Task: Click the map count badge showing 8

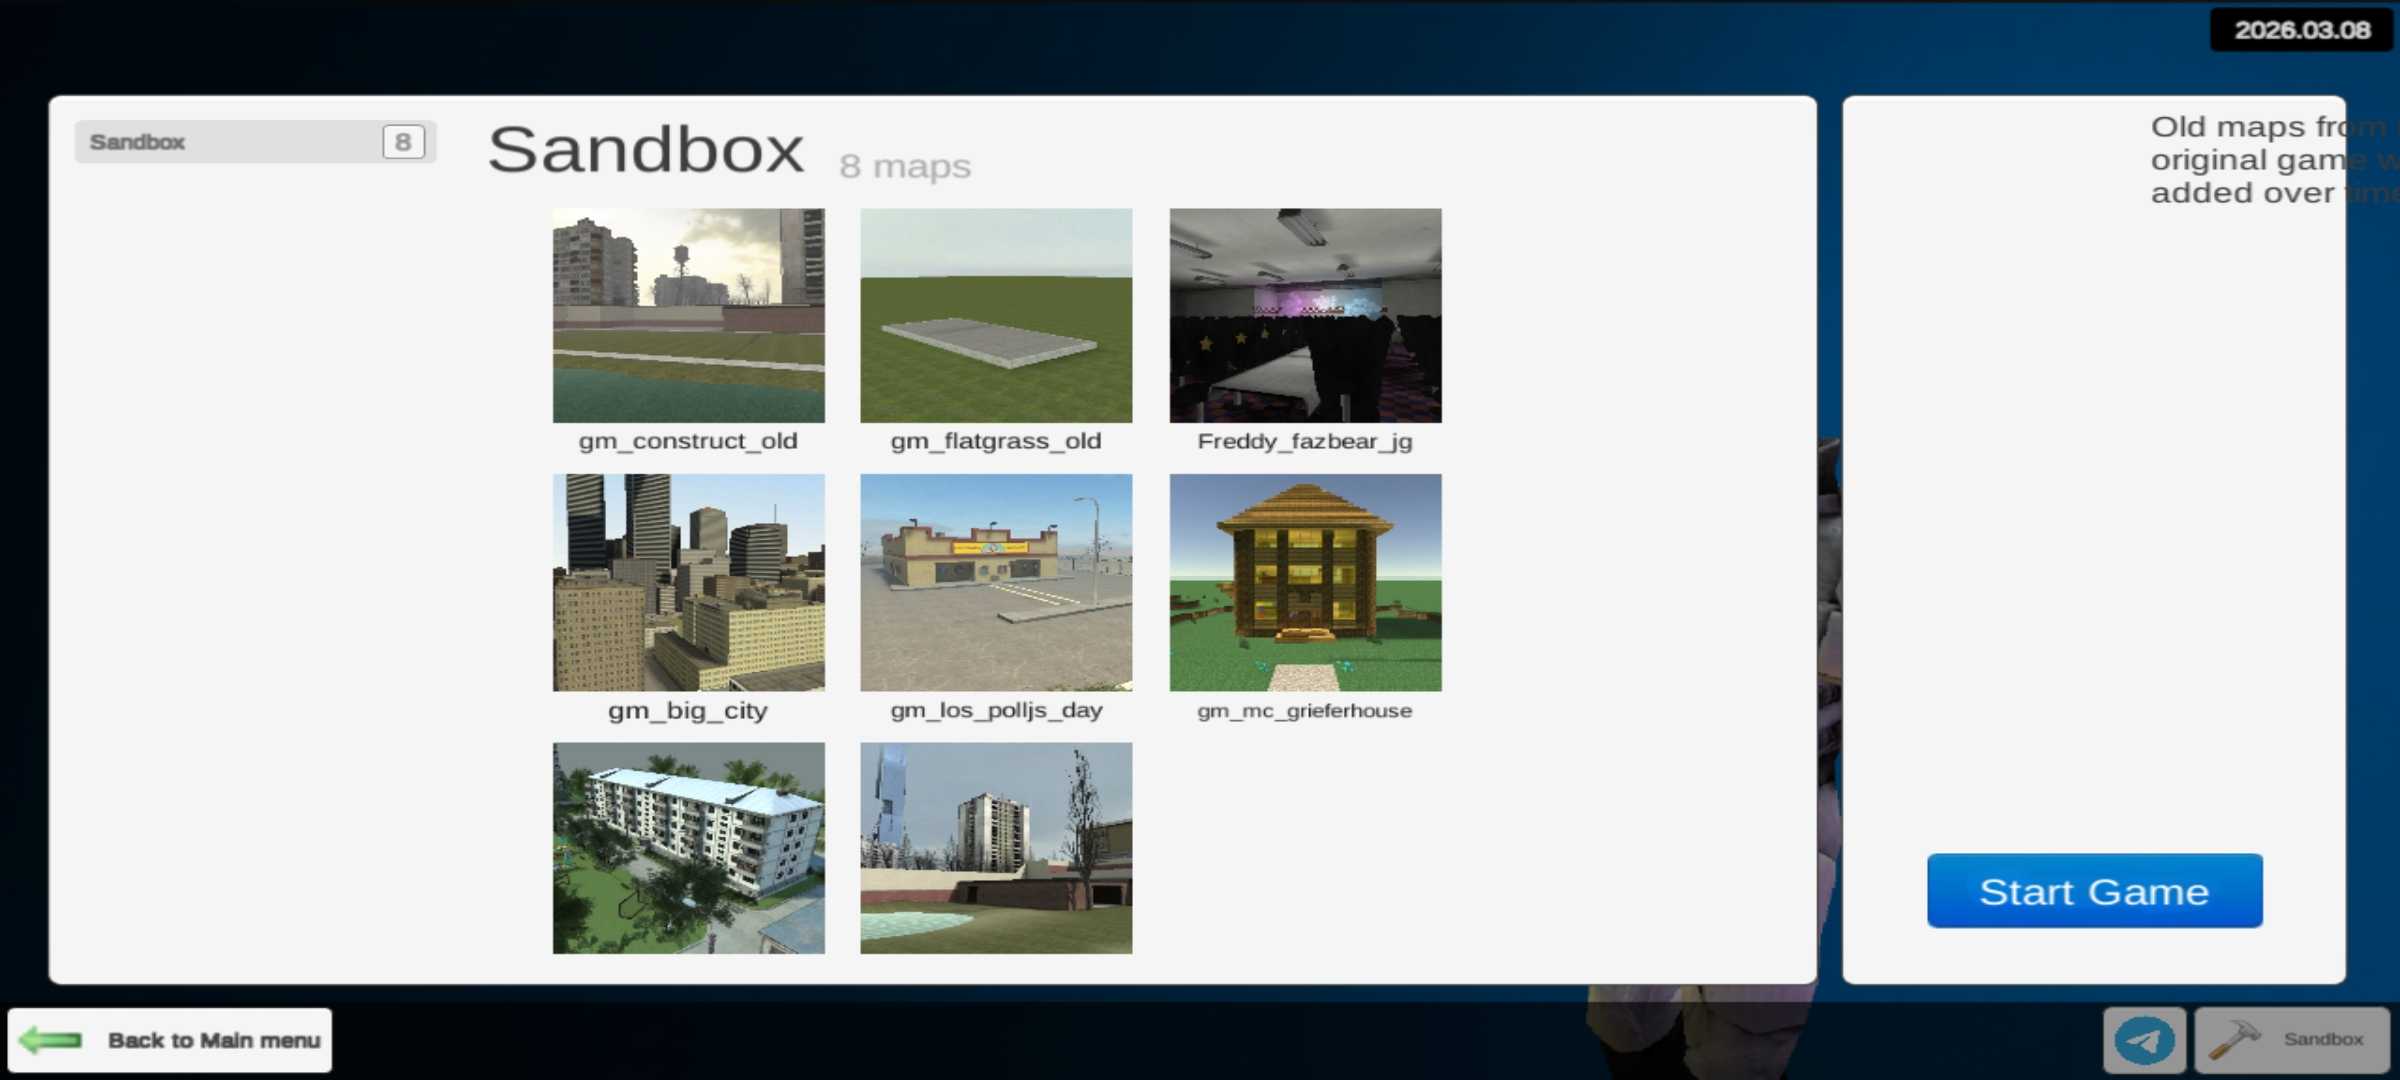Action: 403,142
